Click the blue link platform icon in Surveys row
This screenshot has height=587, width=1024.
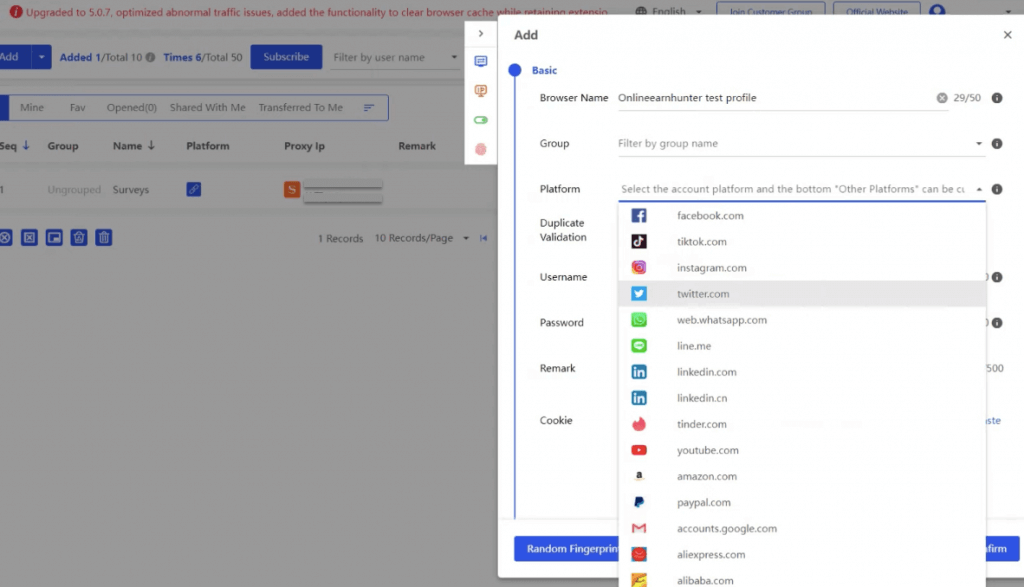[194, 189]
